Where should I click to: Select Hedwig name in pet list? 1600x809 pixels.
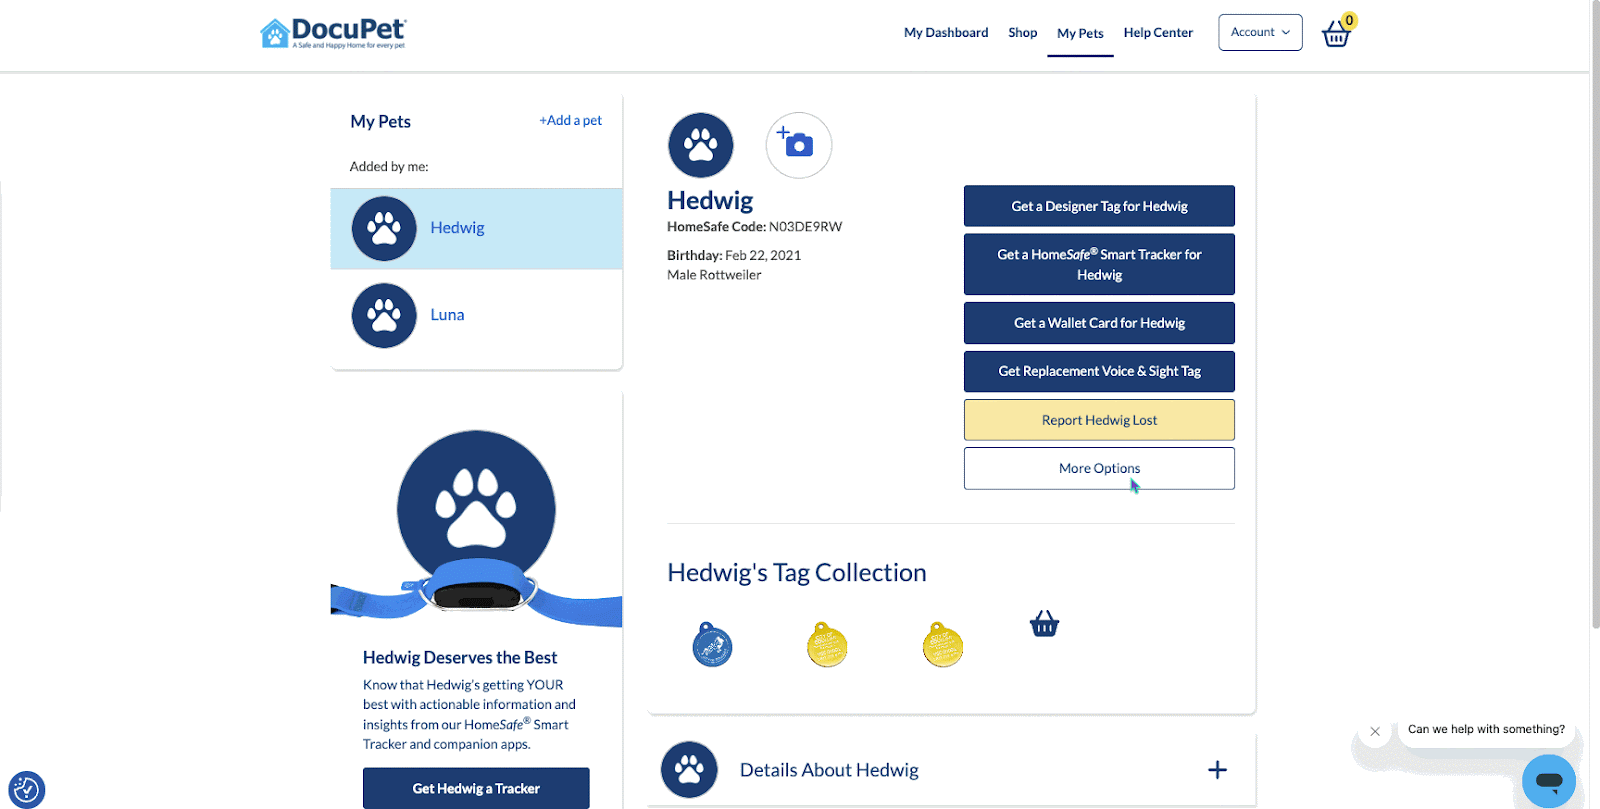(457, 228)
